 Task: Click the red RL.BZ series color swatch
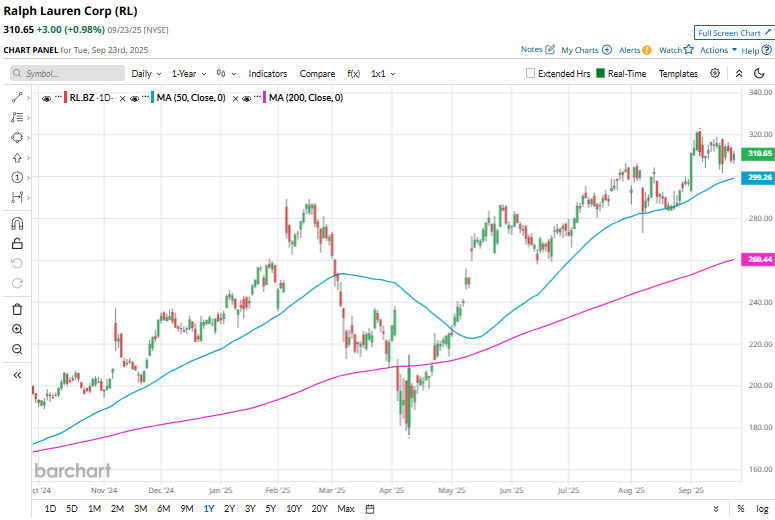[x=65, y=97]
